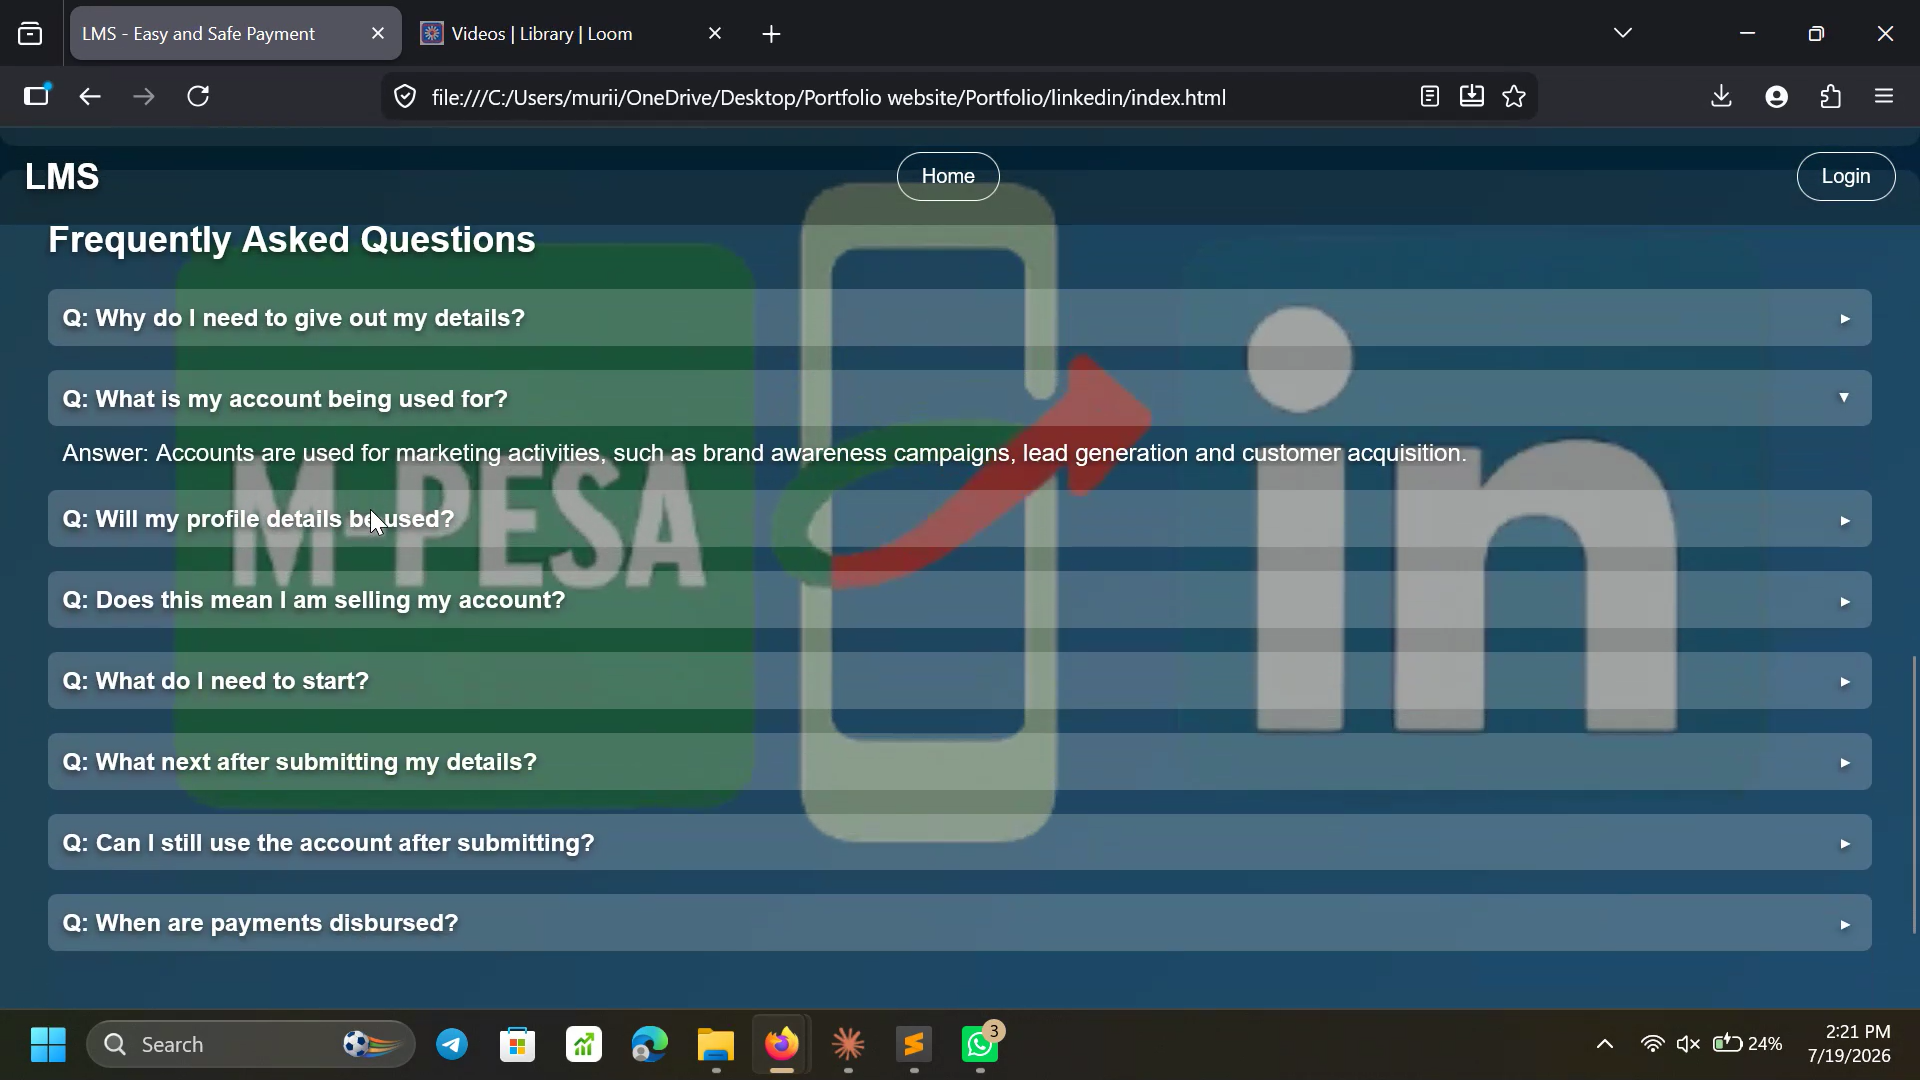1920x1080 pixels.
Task: Click the Login button
Action: pos(1845,176)
